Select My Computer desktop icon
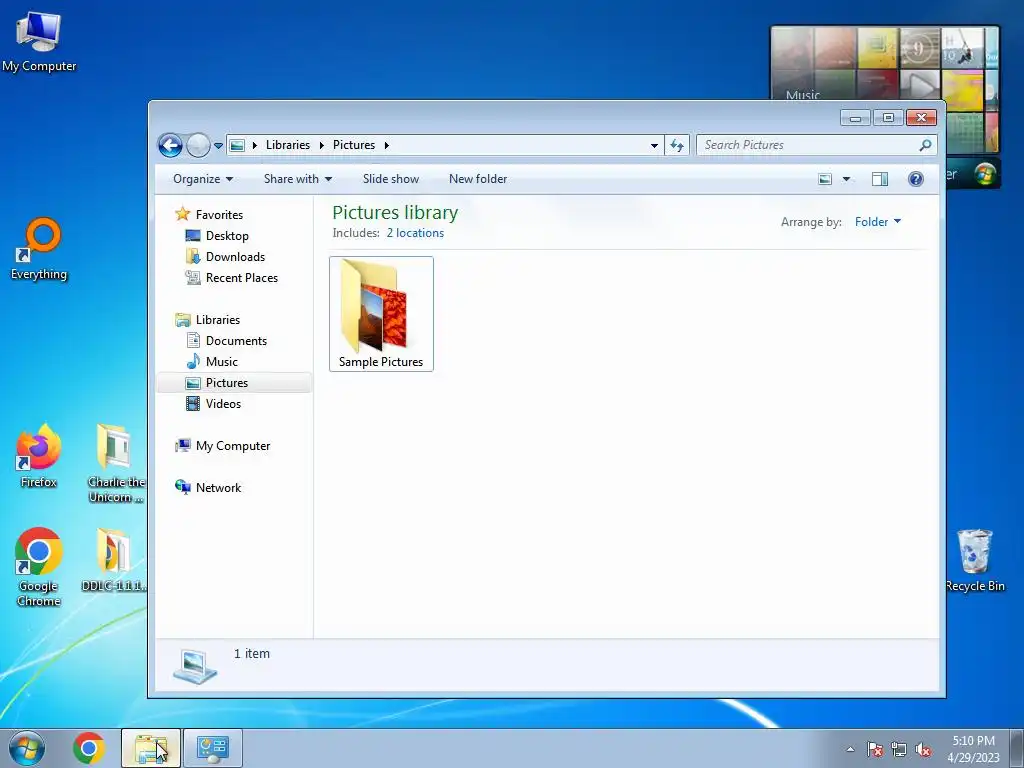Viewport: 1024px width, 768px height. coord(39,40)
